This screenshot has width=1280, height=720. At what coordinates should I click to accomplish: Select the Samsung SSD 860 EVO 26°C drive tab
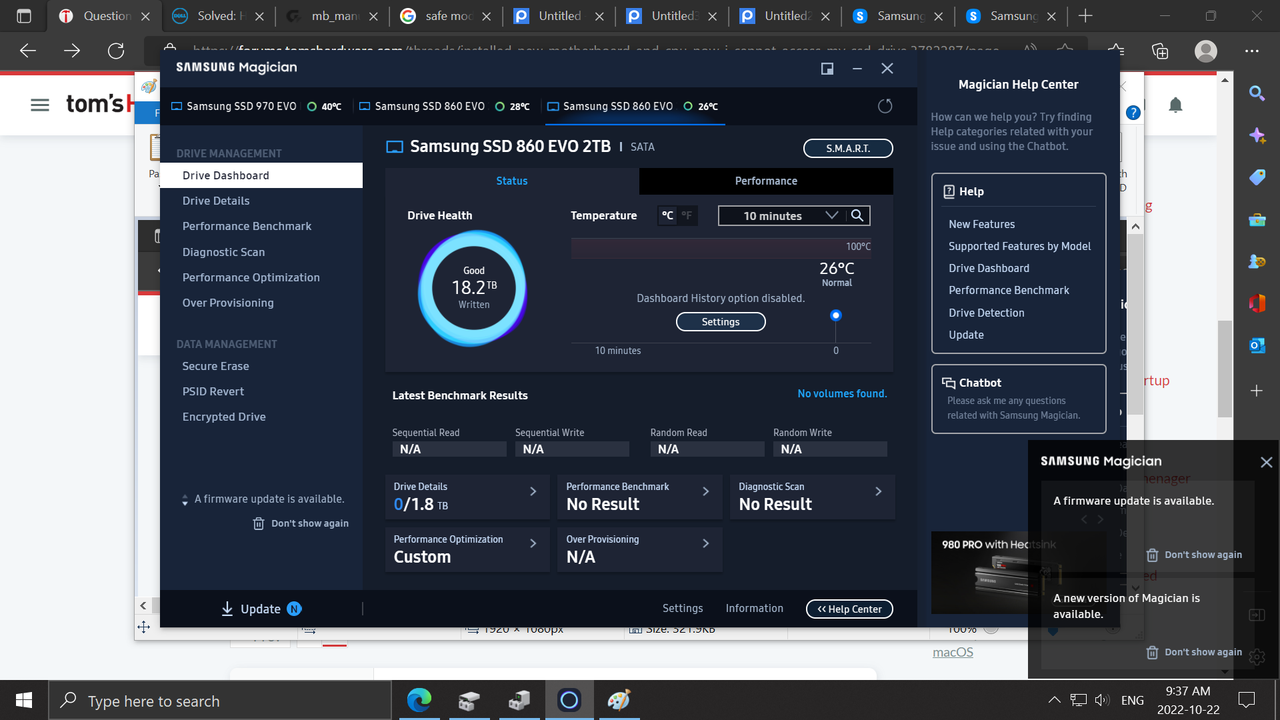[x=633, y=106]
